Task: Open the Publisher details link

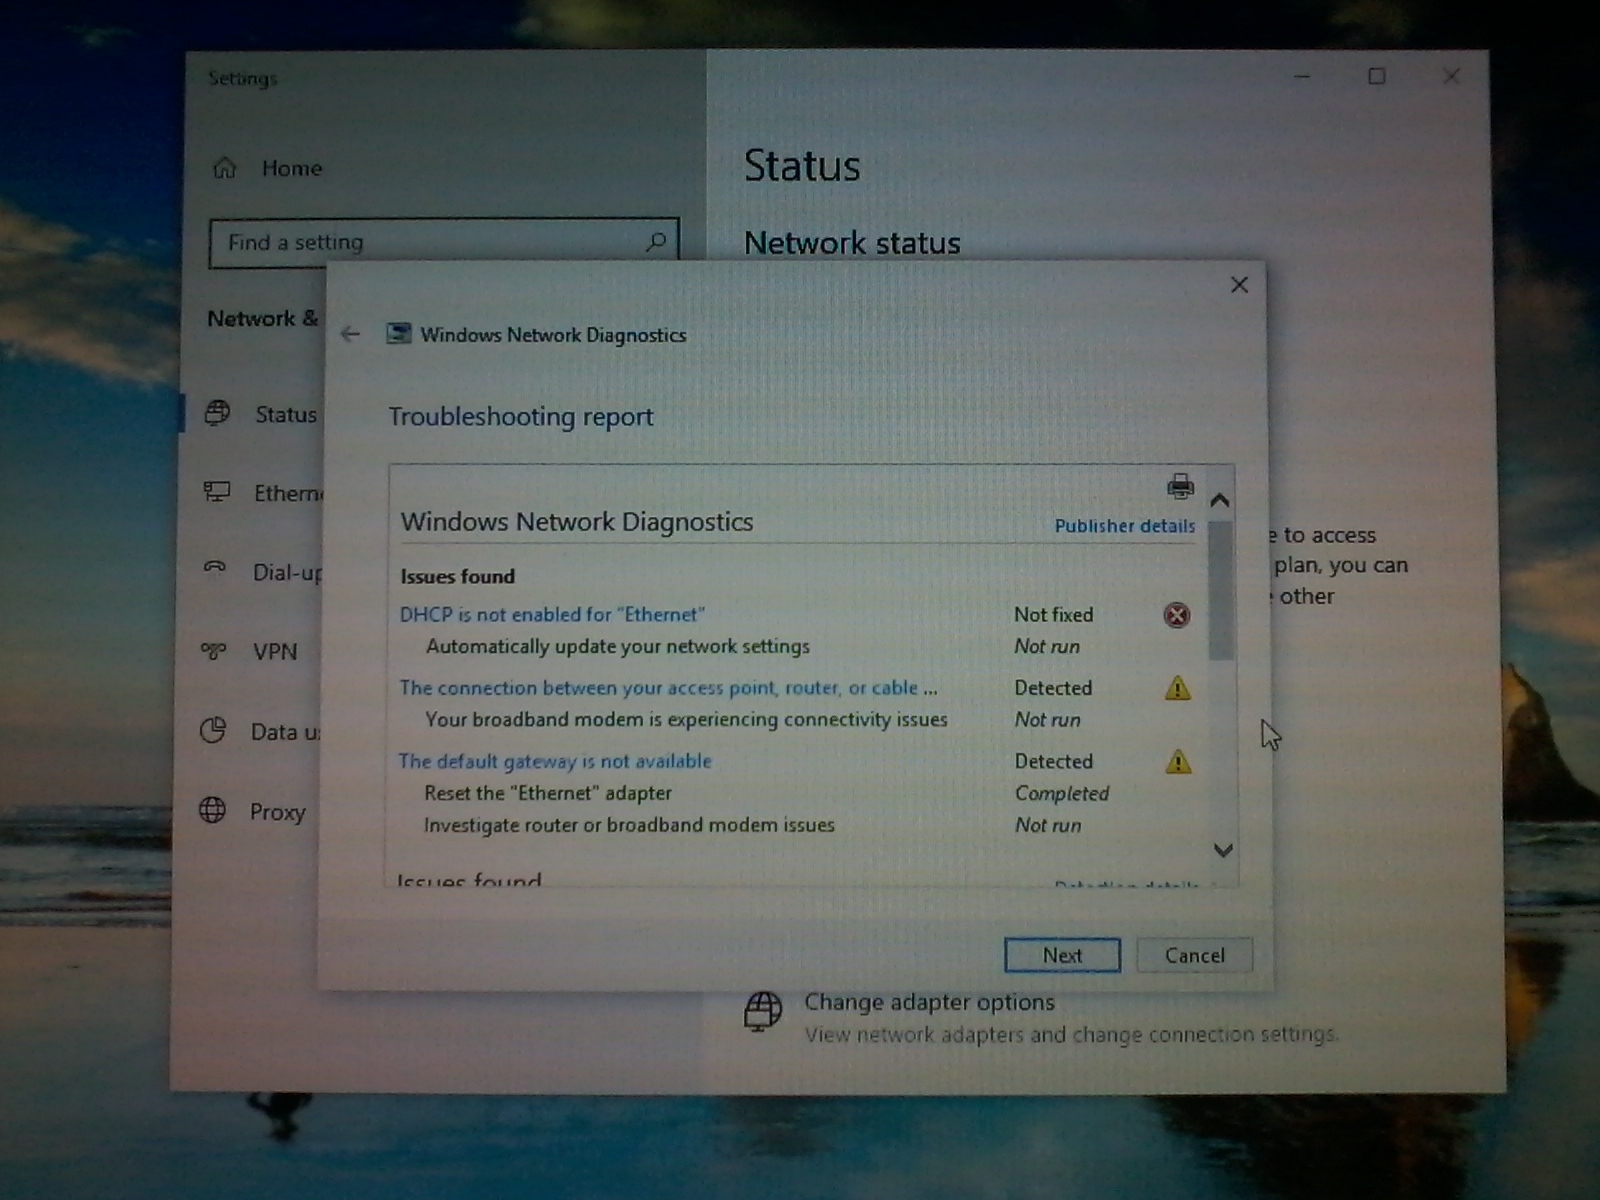Action: pos(1125,526)
